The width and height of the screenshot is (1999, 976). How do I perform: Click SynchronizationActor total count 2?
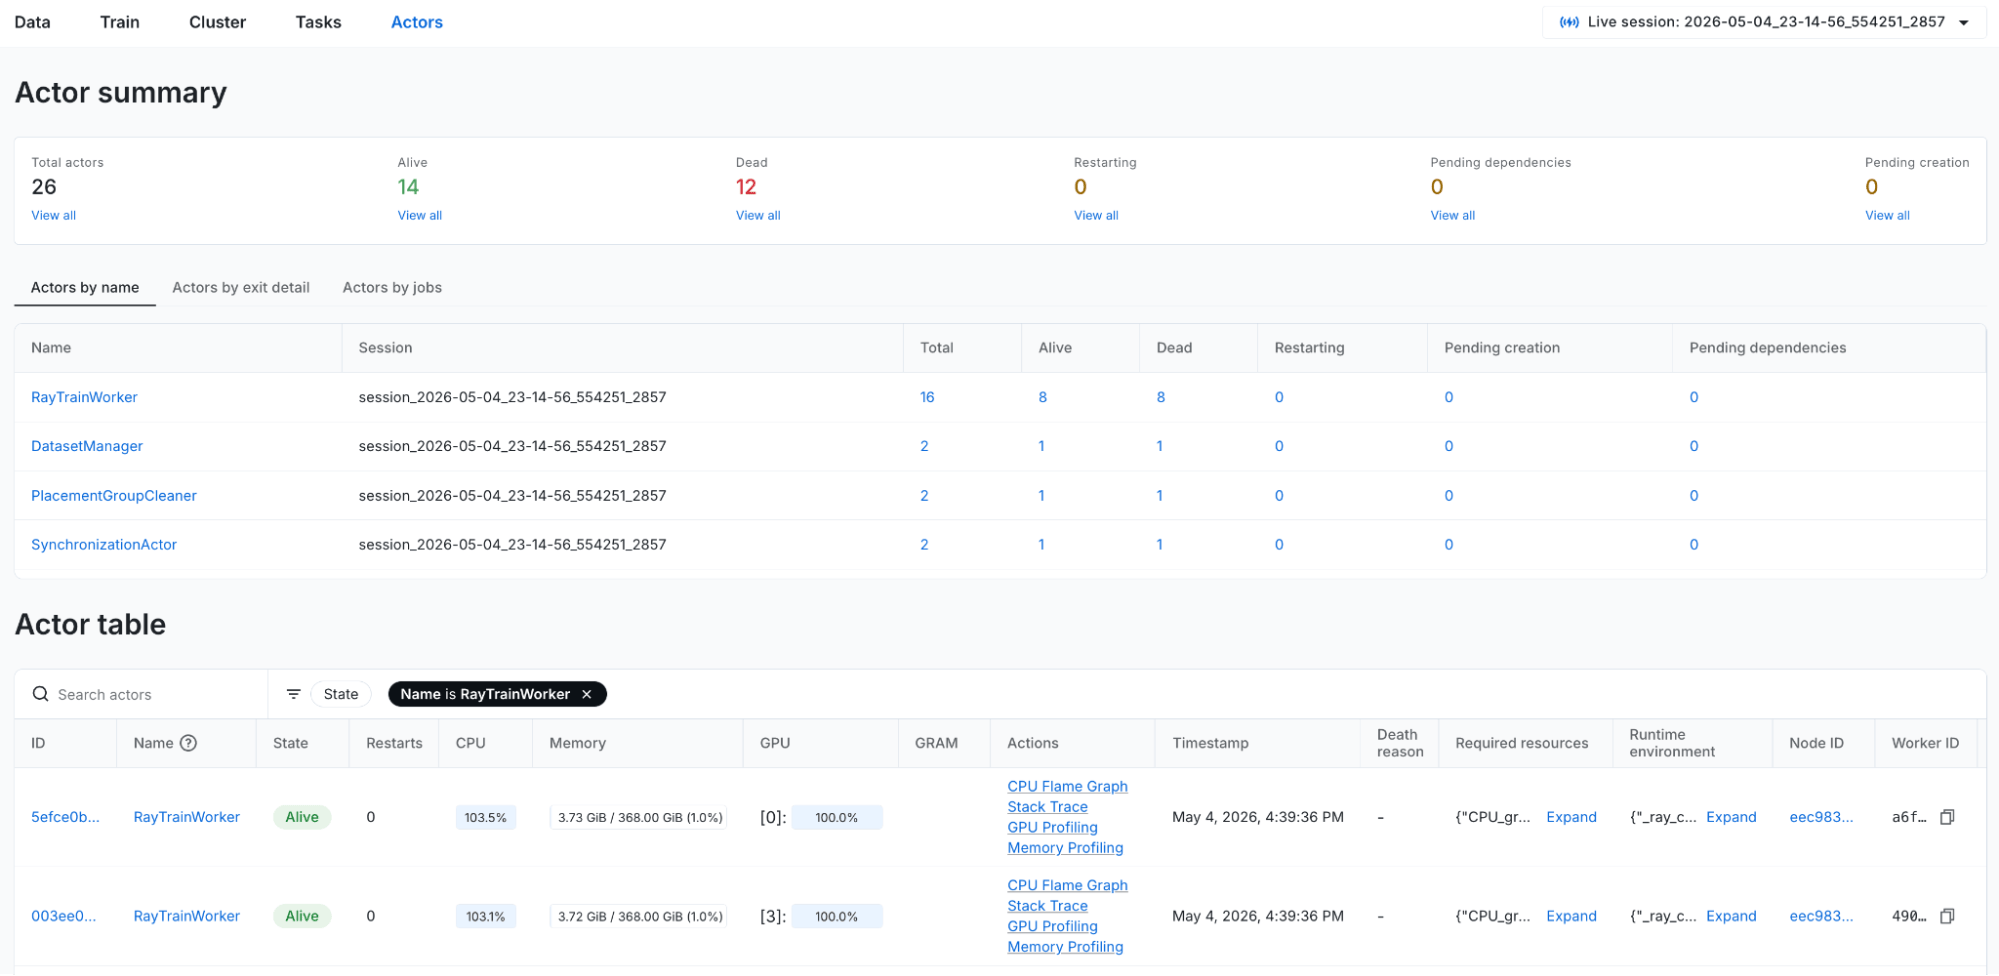pos(924,544)
